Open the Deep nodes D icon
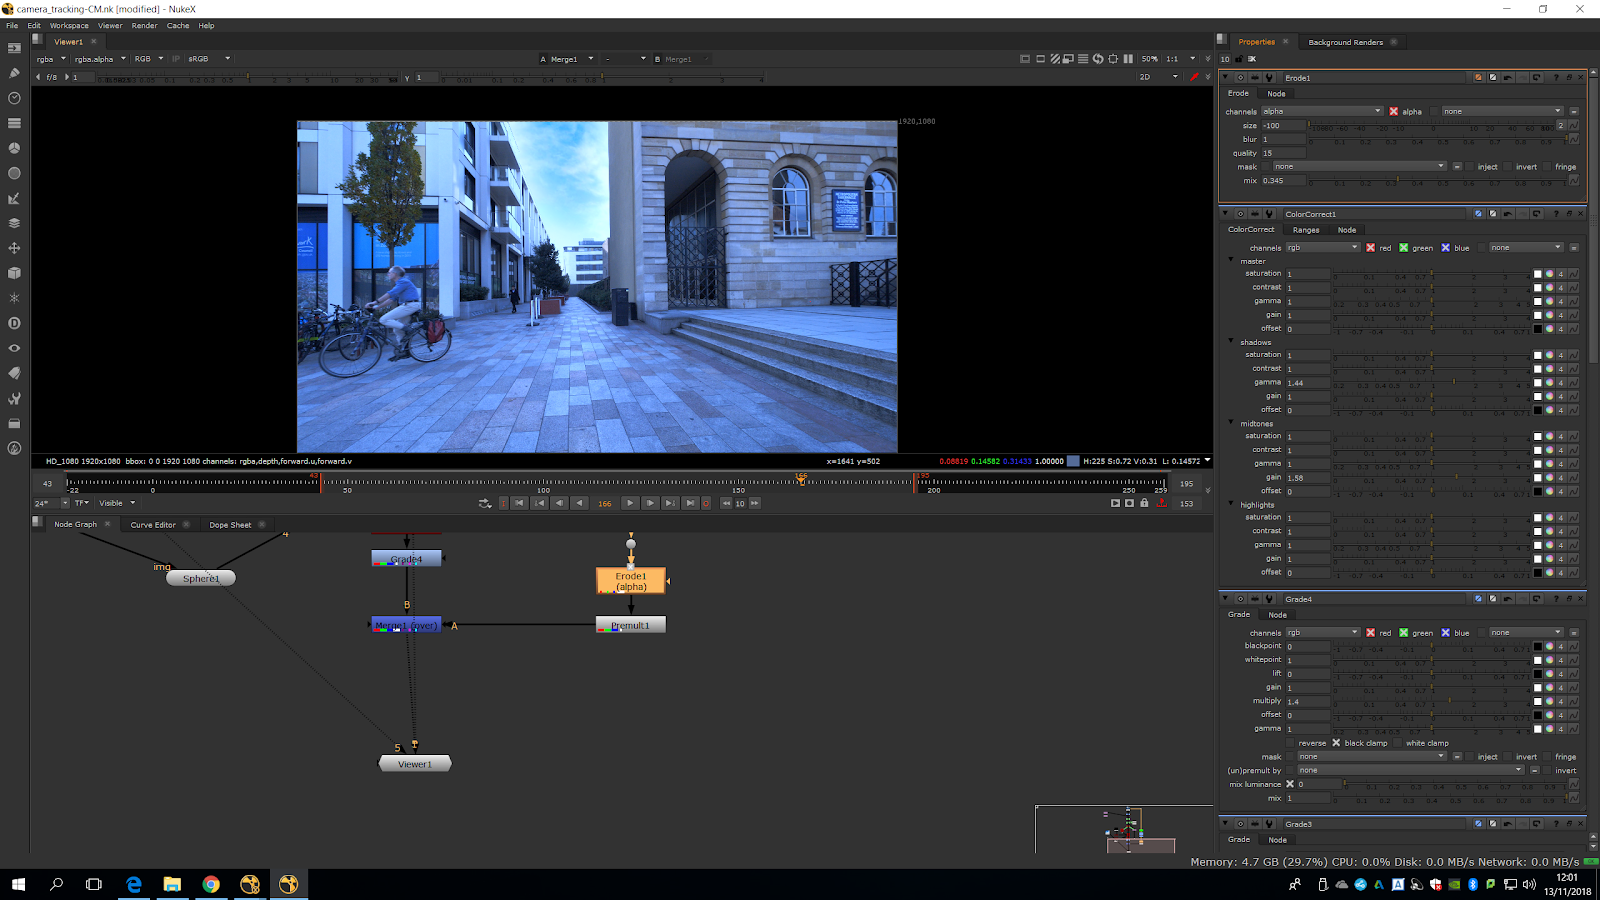Image resolution: width=1600 pixels, height=900 pixels. point(14,323)
